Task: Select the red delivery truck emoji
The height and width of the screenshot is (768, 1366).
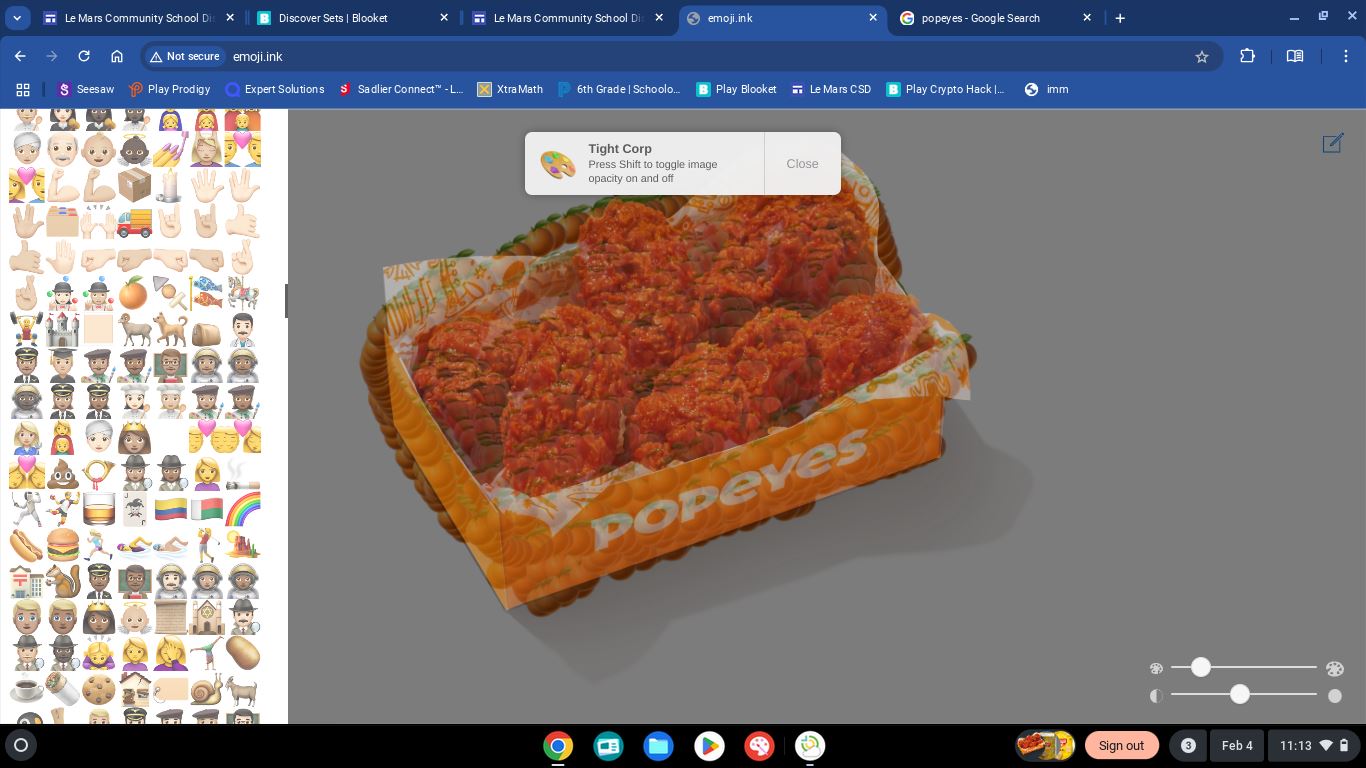Action: [134, 222]
